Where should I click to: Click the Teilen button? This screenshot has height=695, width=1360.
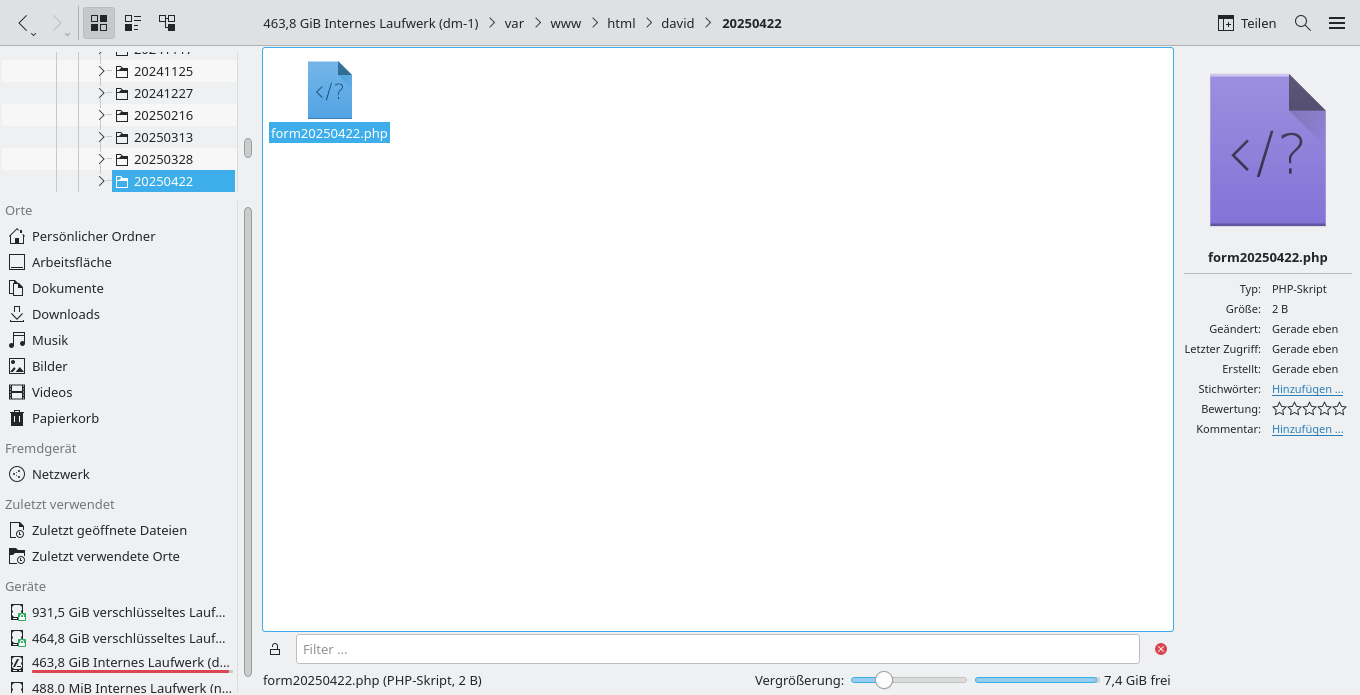[1246, 22]
